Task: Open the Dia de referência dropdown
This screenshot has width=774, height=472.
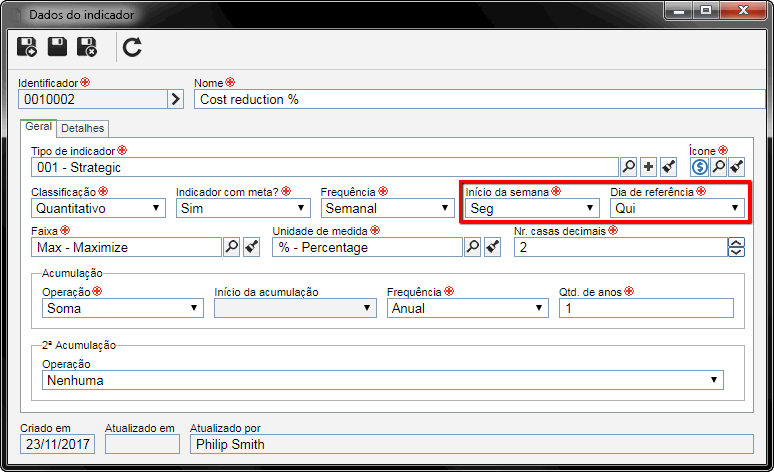Action: pyautogui.click(x=677, y=208)
